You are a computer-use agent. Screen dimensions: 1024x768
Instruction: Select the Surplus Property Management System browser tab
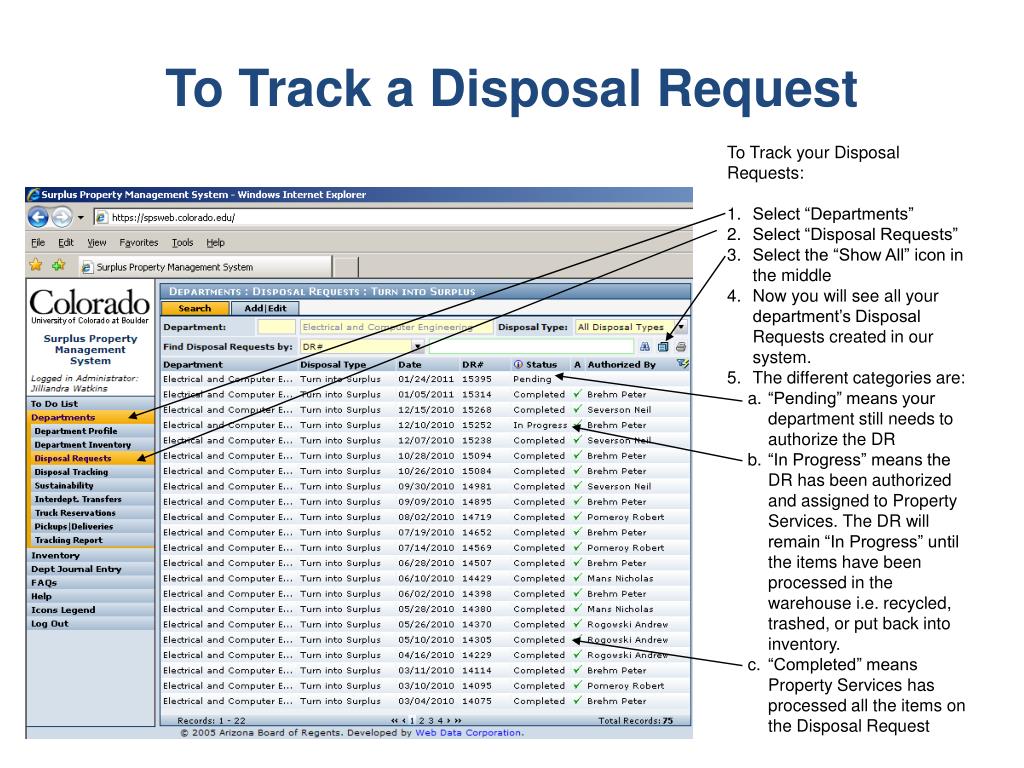(x=204, y=267)
